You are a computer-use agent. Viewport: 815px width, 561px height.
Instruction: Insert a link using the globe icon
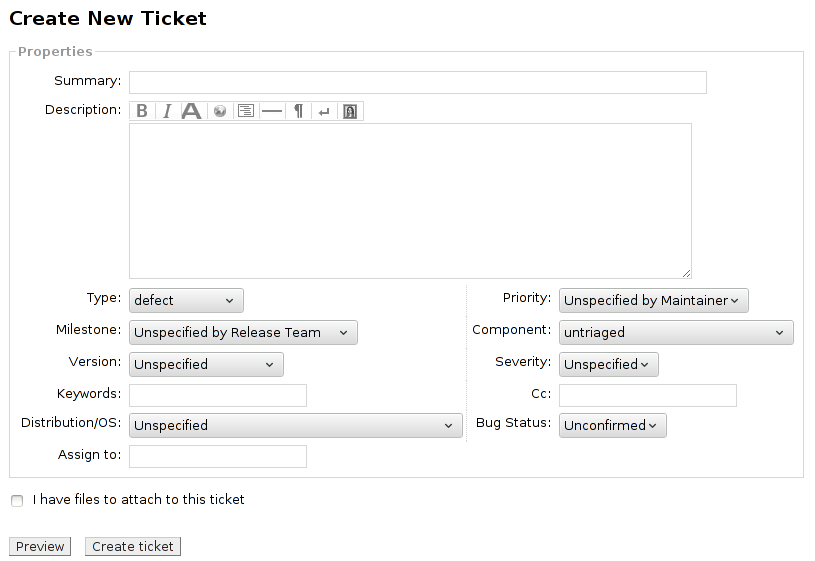pyautogui.click(x=220, y=111)
